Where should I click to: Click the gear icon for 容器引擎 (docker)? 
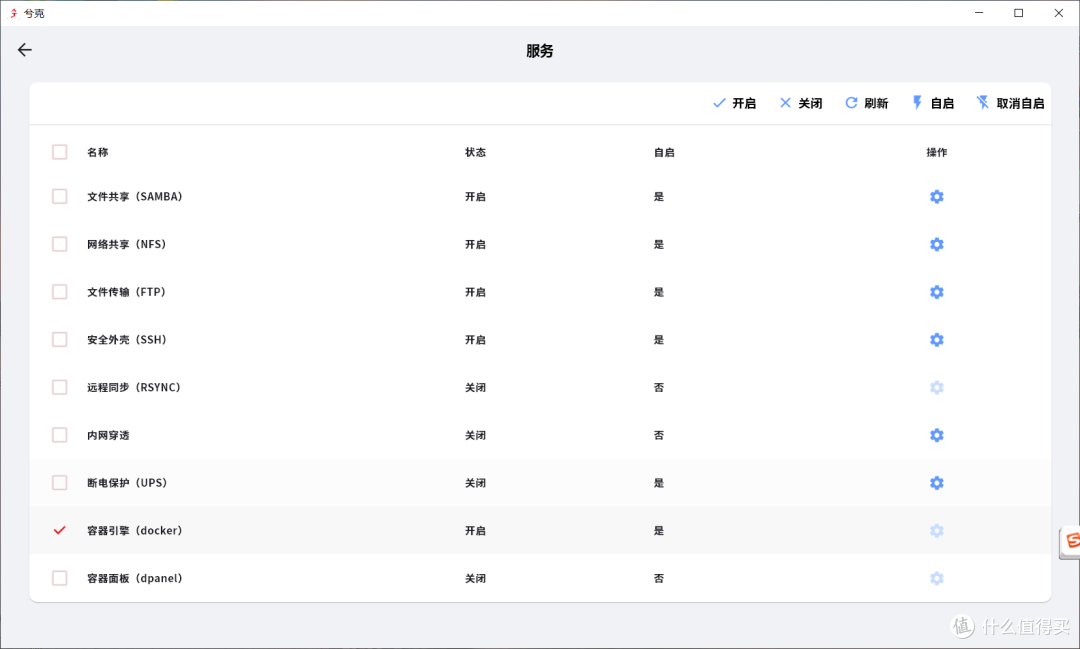pyautogui.click(x=936, y=530)
